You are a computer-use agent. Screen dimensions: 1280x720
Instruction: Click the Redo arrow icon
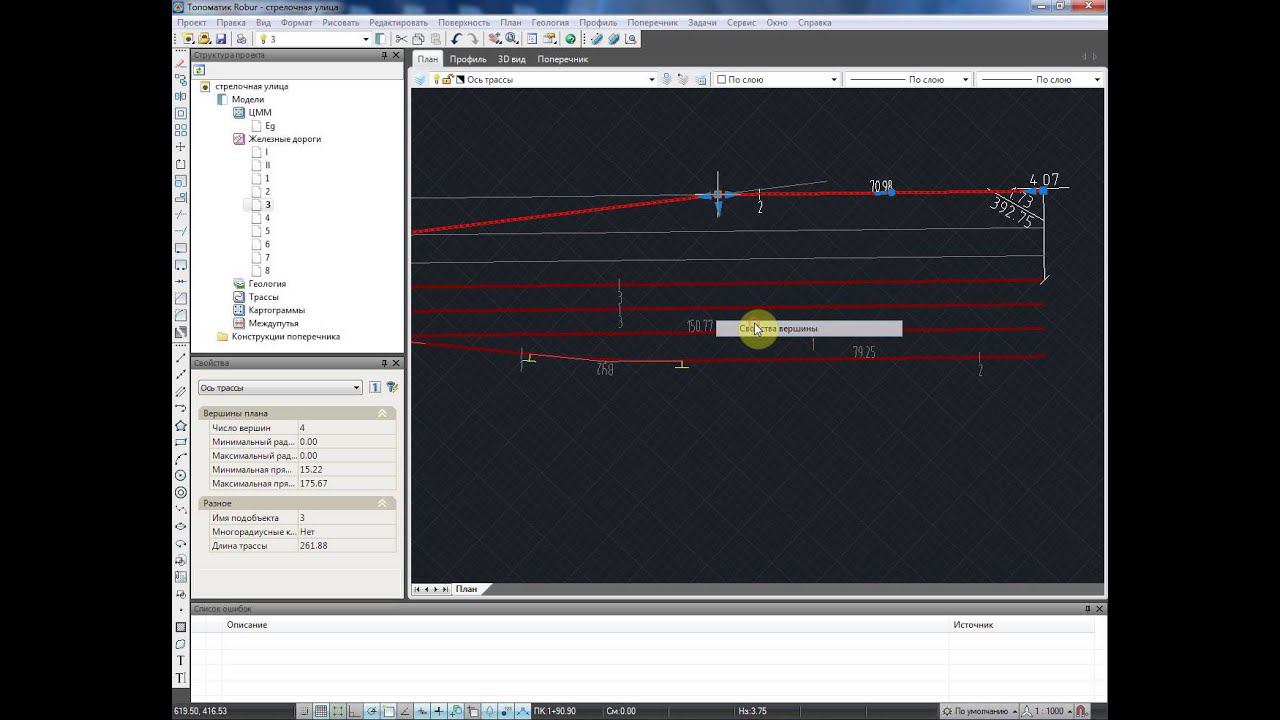point(472,39)
